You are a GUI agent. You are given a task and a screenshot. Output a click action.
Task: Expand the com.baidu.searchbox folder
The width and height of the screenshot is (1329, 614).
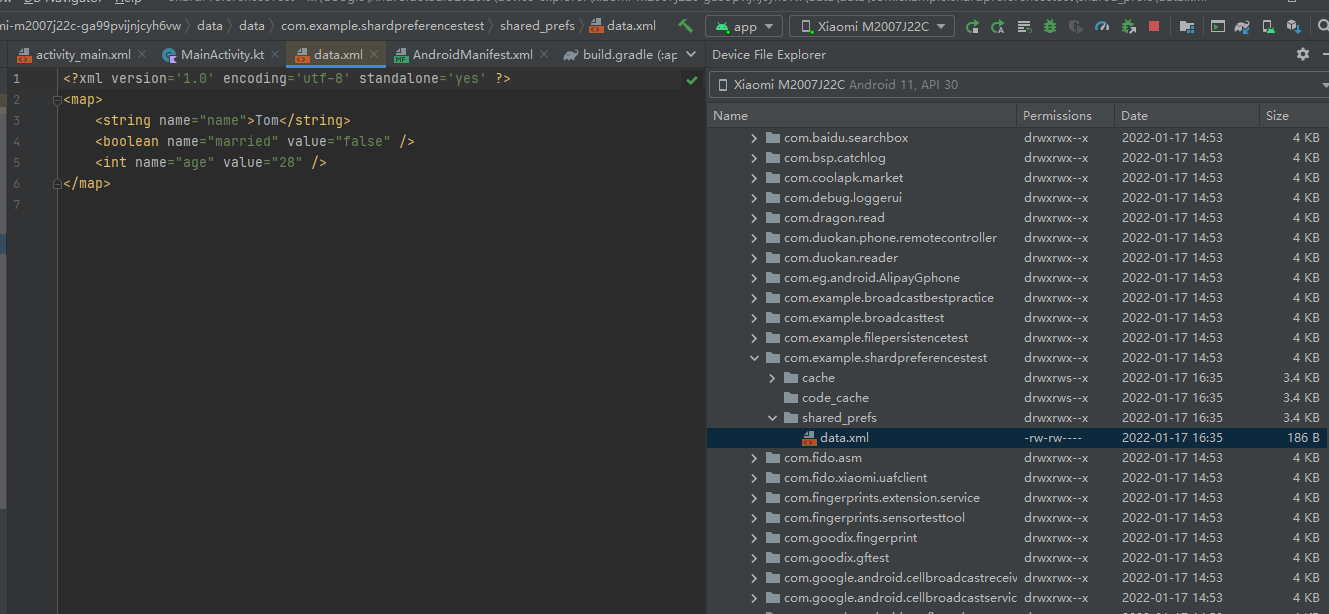pyautogui.click(x=754, y=138)
